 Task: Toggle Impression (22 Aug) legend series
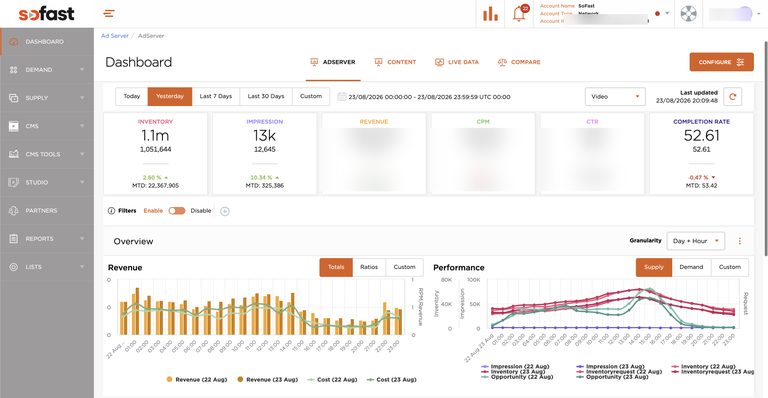click(x=515, y=366)
